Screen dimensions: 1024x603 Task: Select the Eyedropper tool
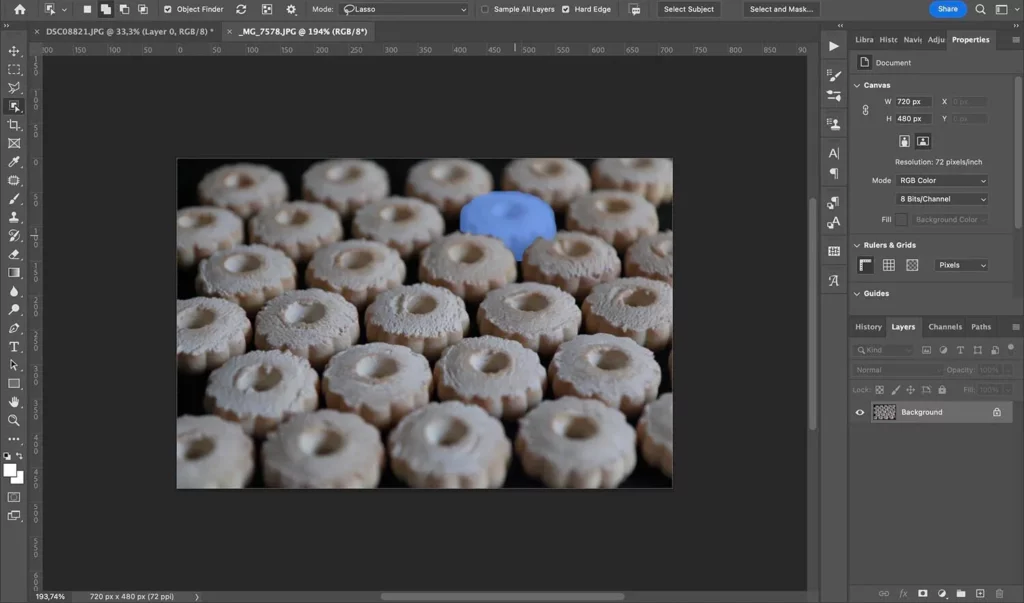(14, 162)
